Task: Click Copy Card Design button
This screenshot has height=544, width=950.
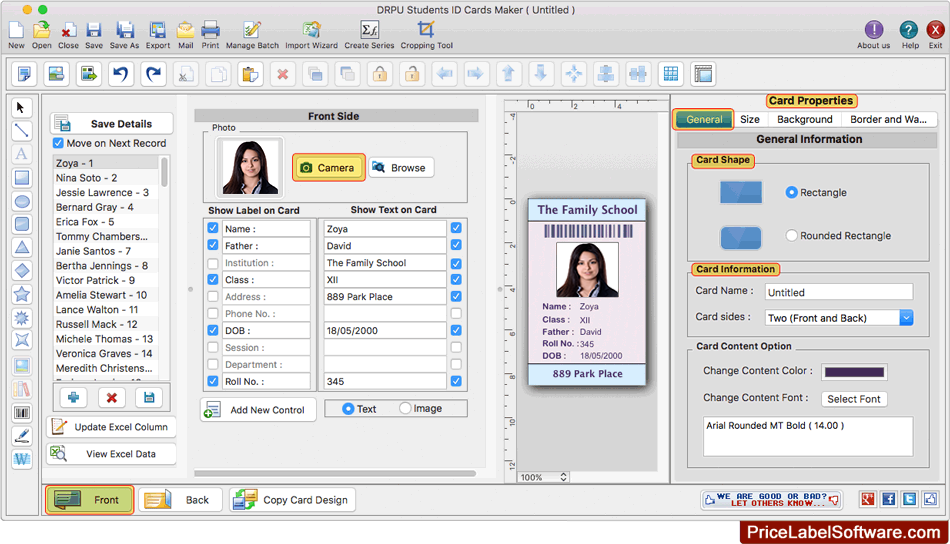Action: coord(293,500)
